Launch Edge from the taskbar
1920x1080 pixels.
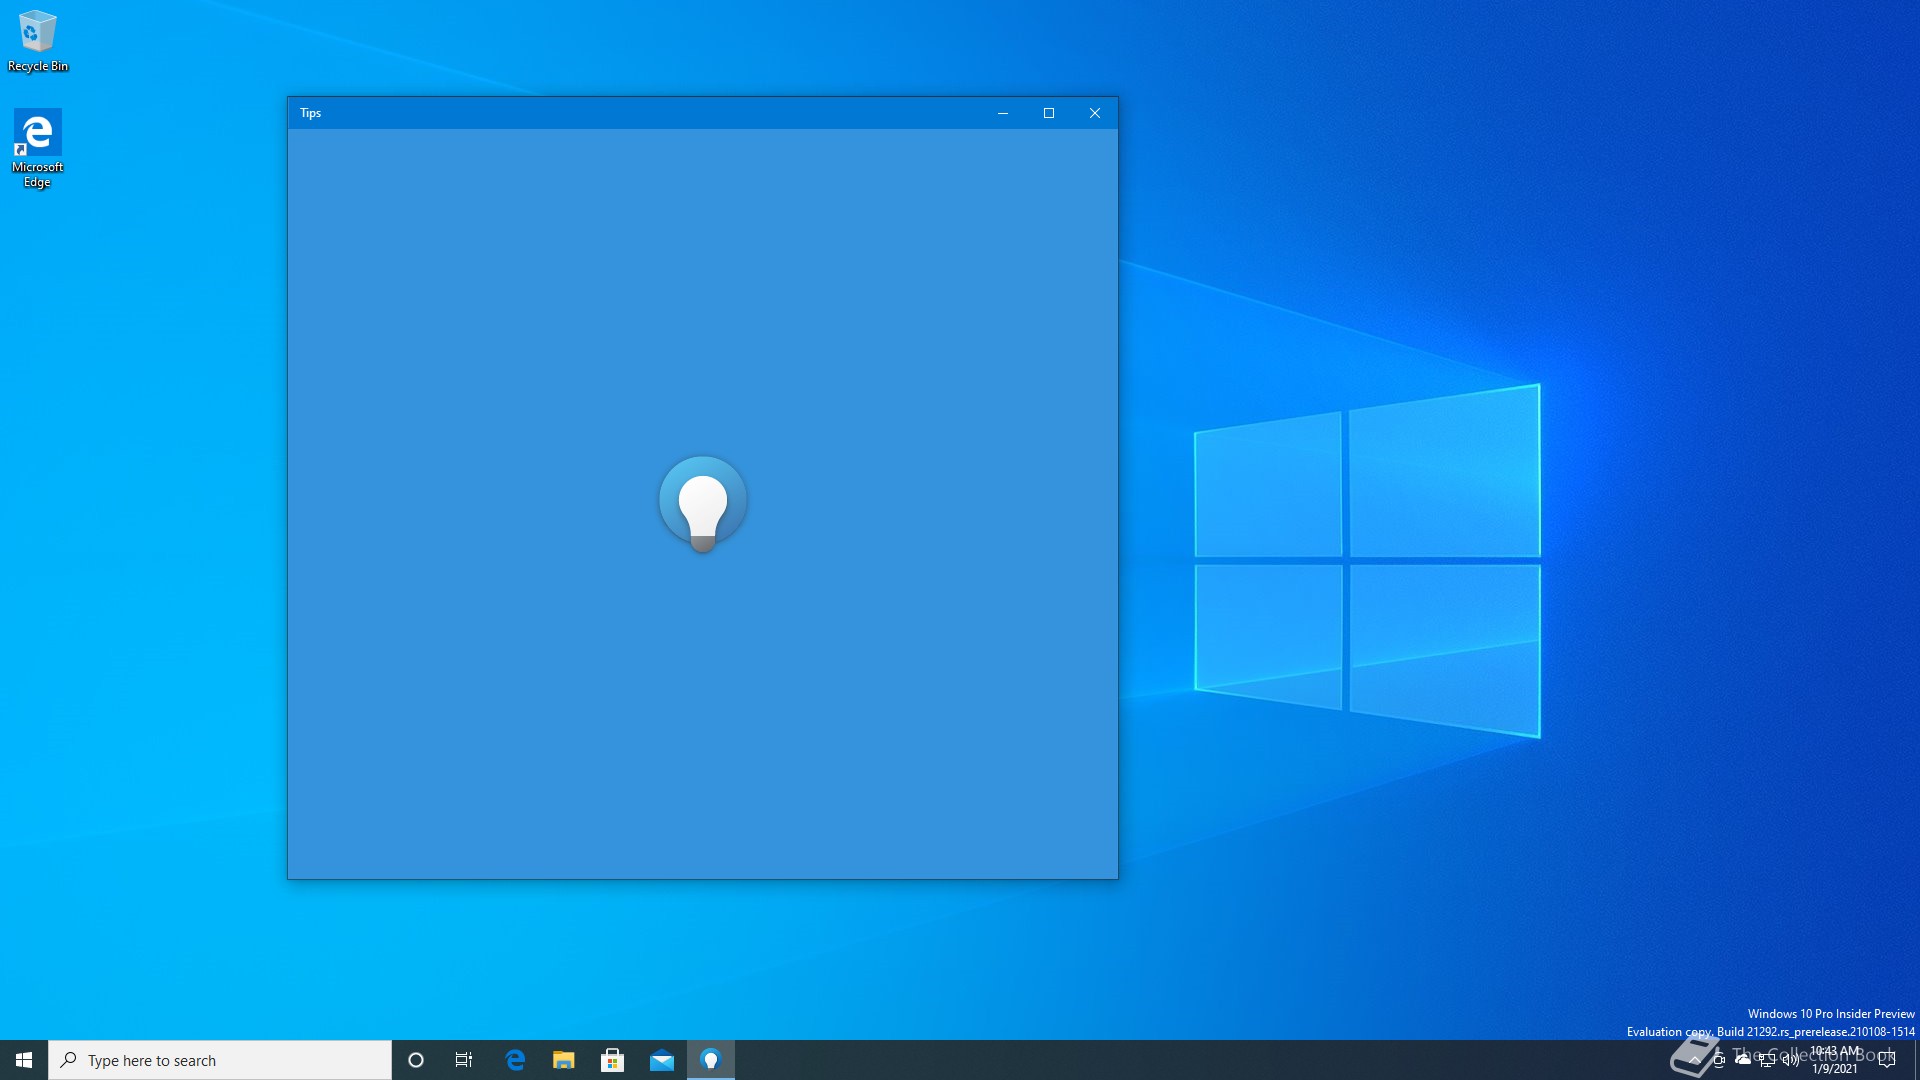pyautogui.click(x=515, y=1060)
